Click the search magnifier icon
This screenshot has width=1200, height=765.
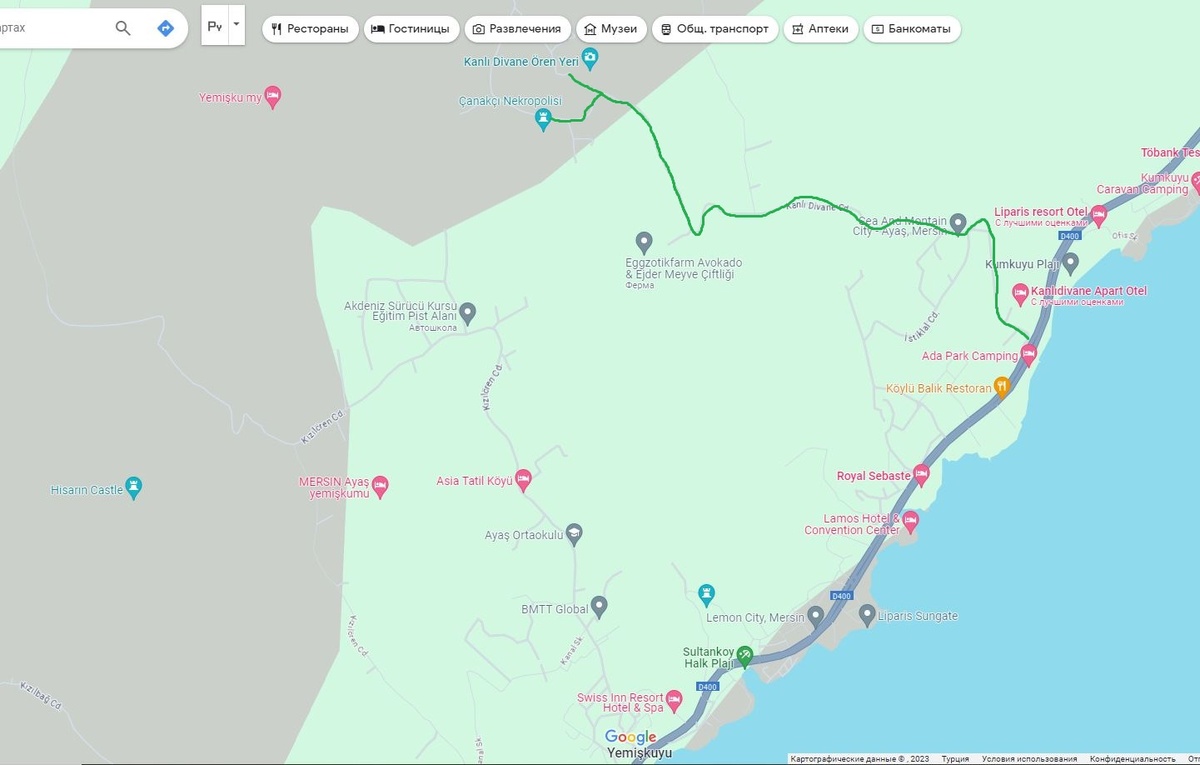123,28
